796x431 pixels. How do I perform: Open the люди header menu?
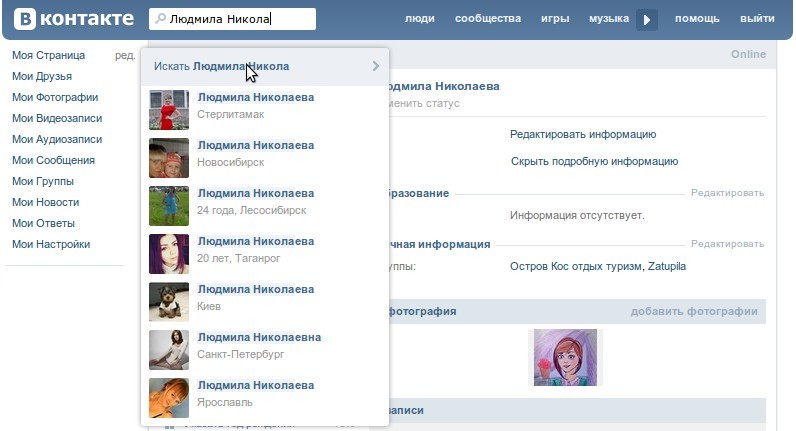pyautogui.click(x=420, y=19)
